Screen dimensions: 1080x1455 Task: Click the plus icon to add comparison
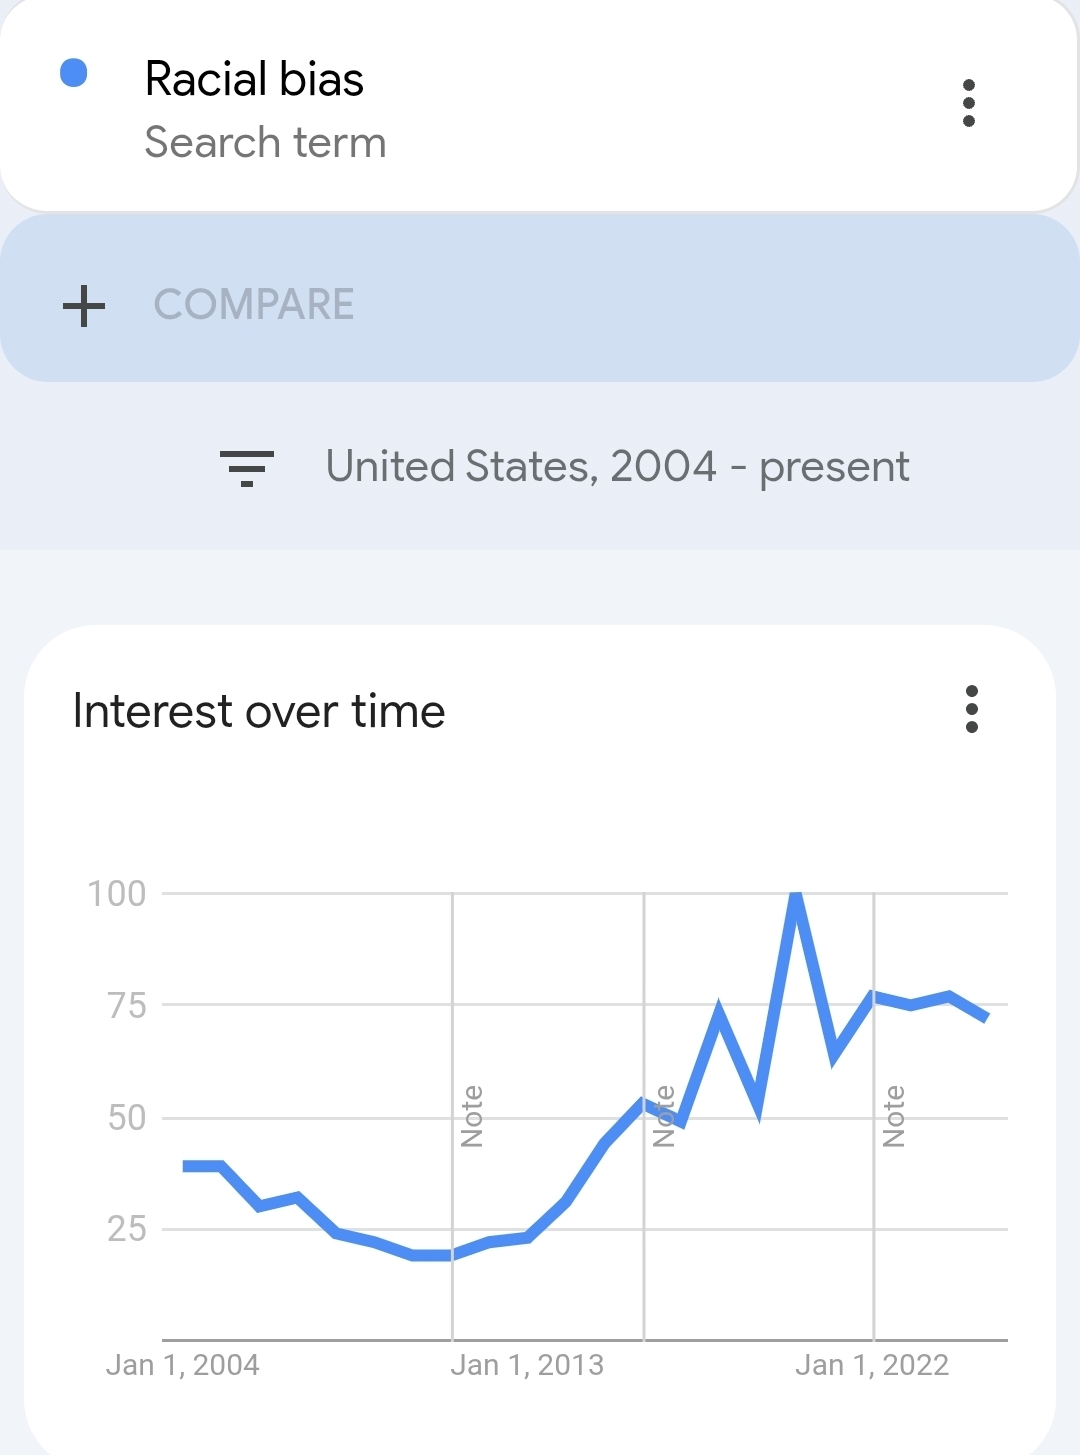84,305
